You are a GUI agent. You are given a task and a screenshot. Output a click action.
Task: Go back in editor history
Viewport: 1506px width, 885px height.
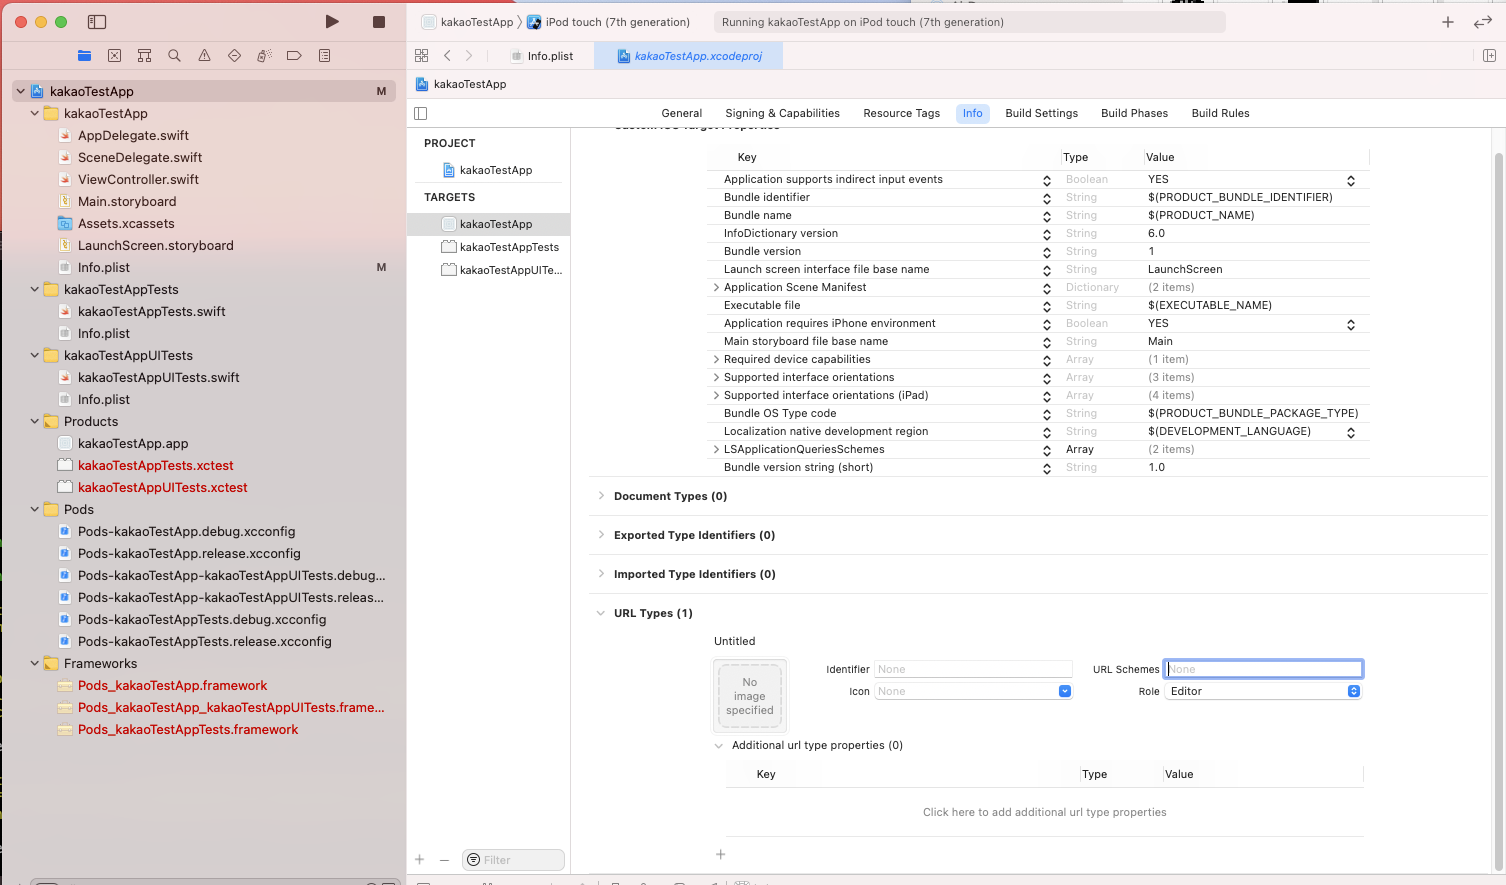(447, 56)
